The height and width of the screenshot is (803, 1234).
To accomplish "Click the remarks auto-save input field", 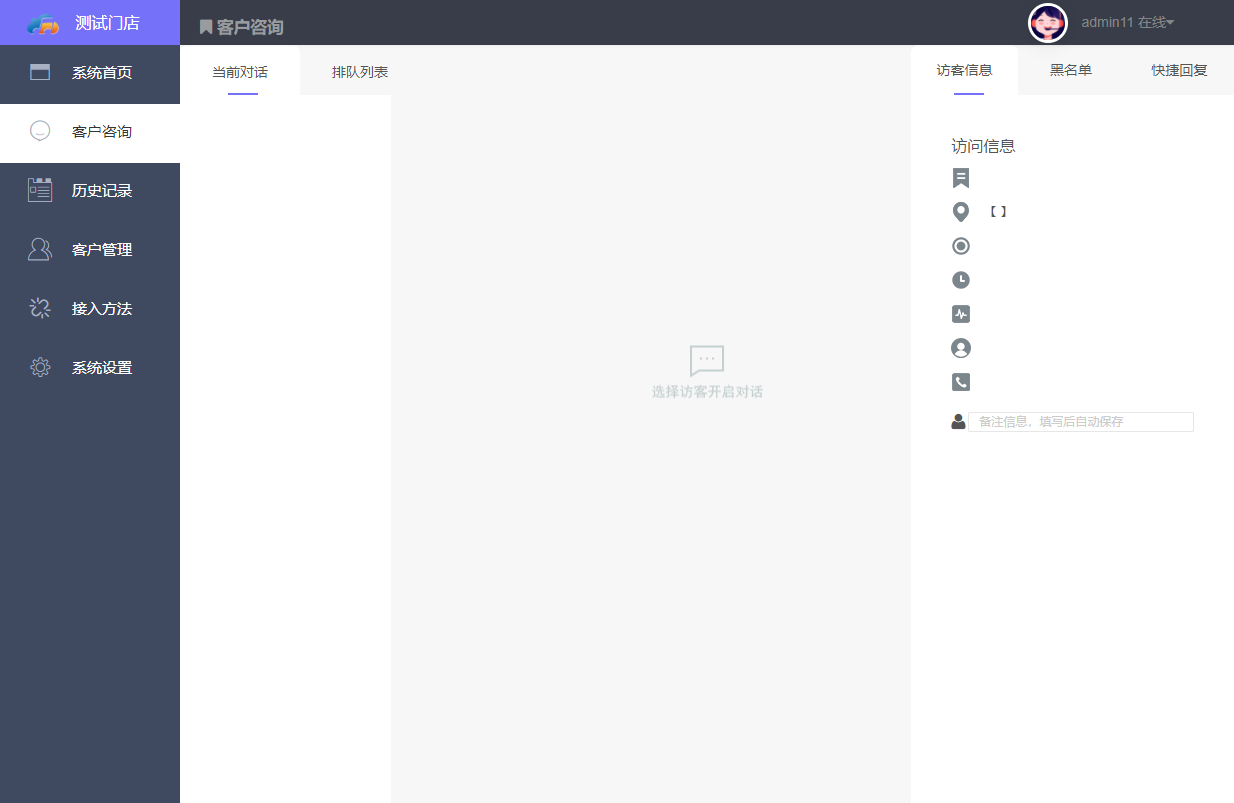I will pyautogui.click(x=1081, y=421).
